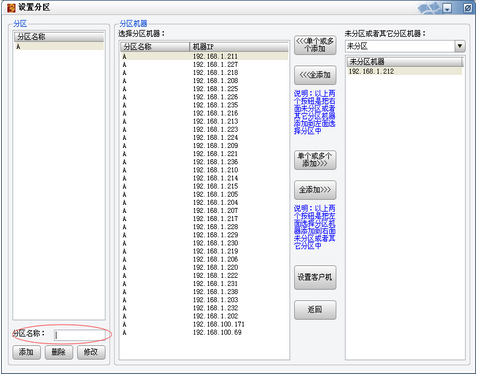
Task: Select machine row 192.168.1.221
Action: [x=204, y=154]
